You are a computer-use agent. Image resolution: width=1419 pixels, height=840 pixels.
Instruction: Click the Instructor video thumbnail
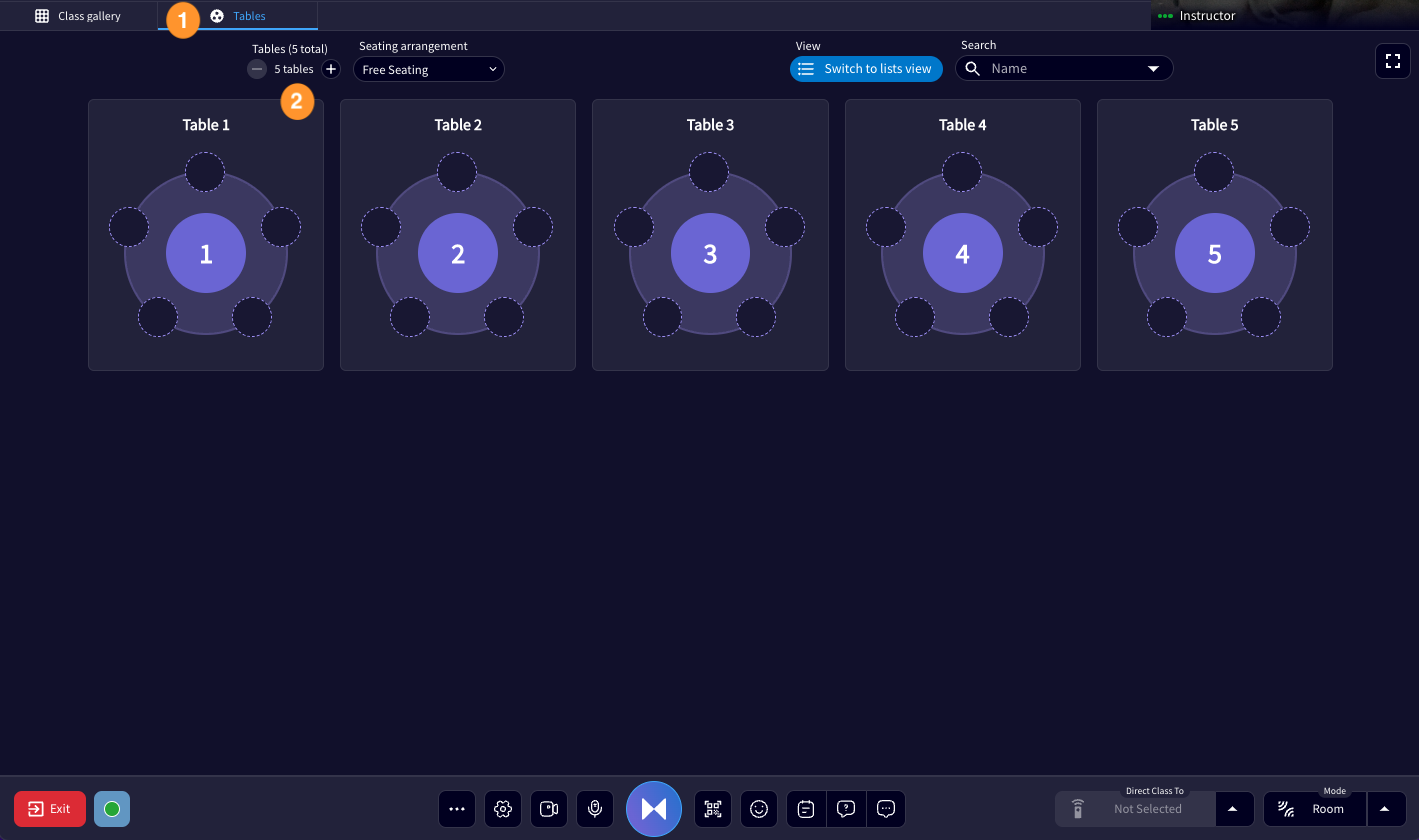[x=1284, y=15]
